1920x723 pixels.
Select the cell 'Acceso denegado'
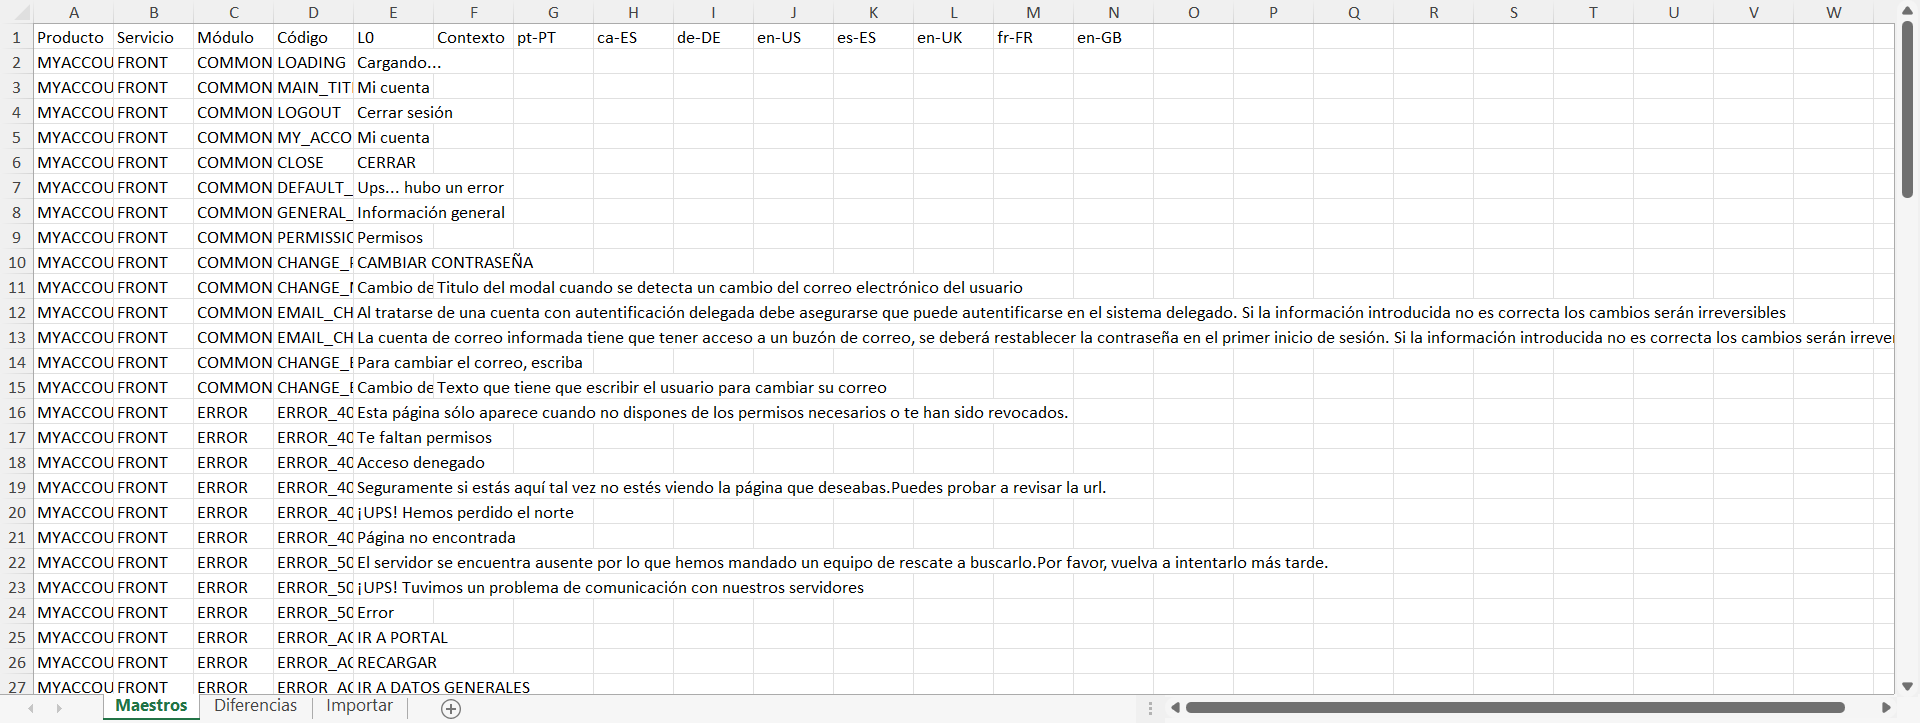(394, 462)
